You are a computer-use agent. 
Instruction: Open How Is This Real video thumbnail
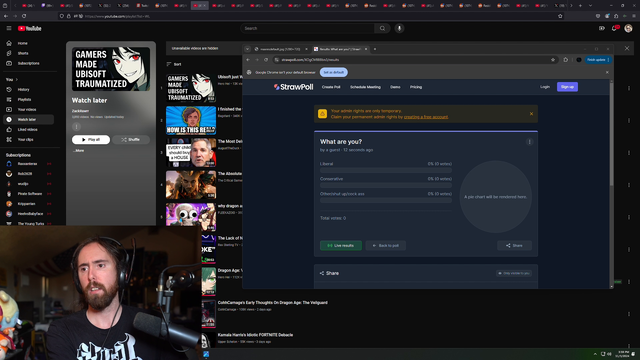point(191,120)
